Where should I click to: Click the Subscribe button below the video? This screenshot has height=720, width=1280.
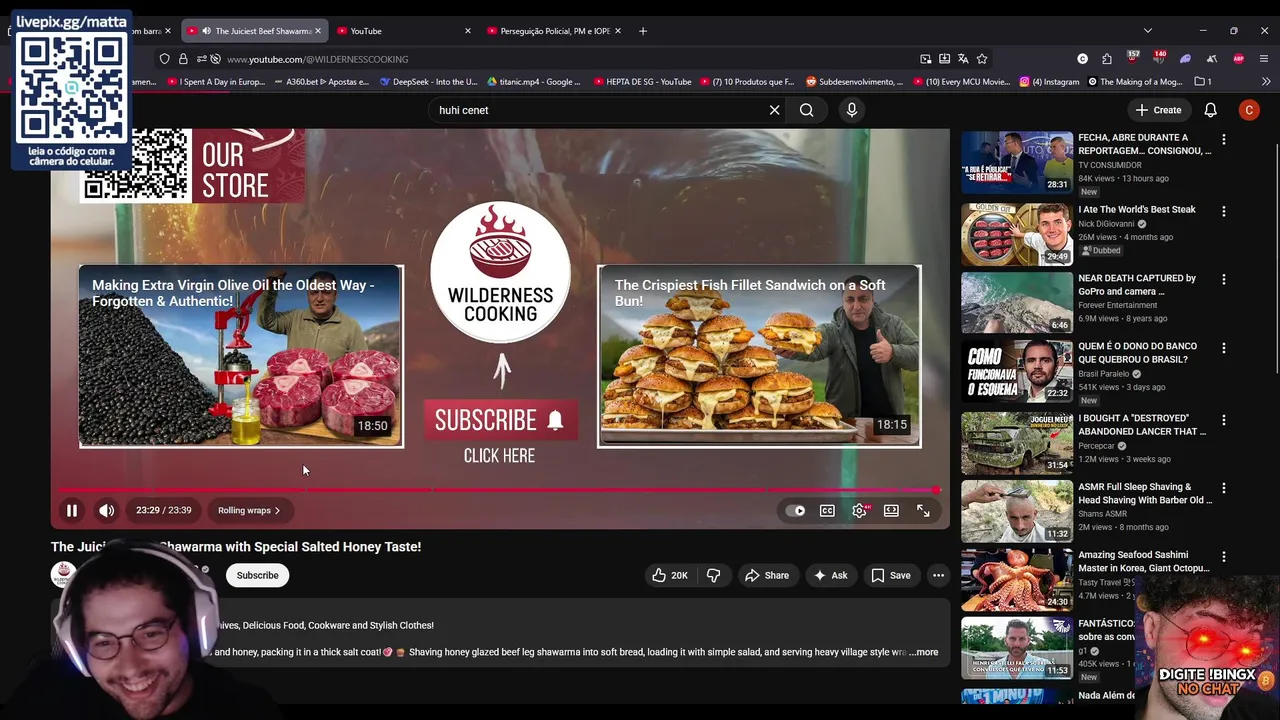pos(257,575)
